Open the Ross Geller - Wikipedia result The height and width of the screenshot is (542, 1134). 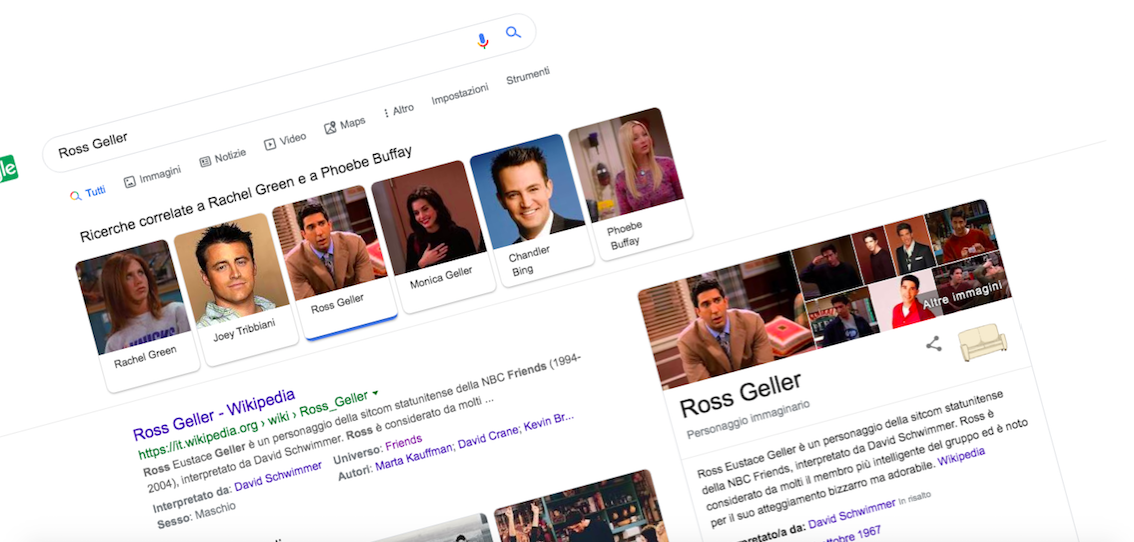214,415
